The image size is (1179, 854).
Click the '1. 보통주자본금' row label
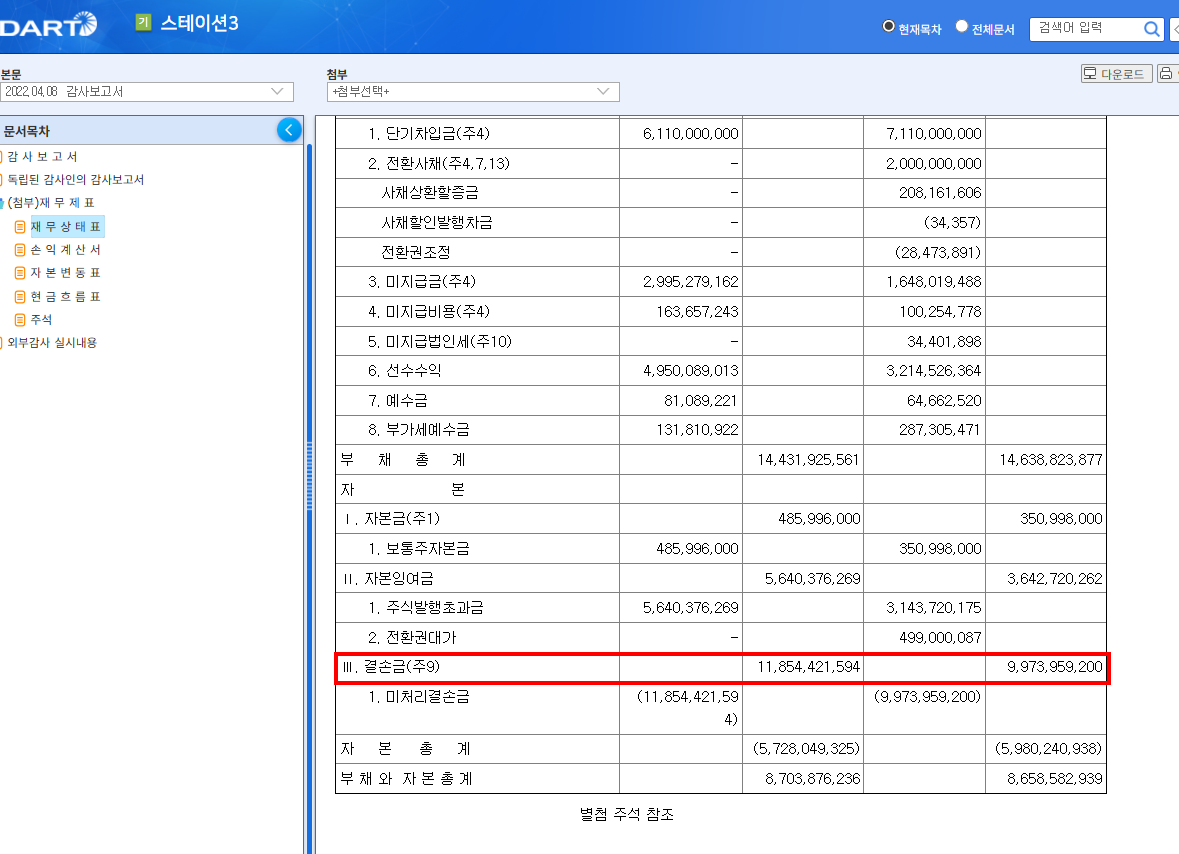pyautogui.click(x=419, y=549)
